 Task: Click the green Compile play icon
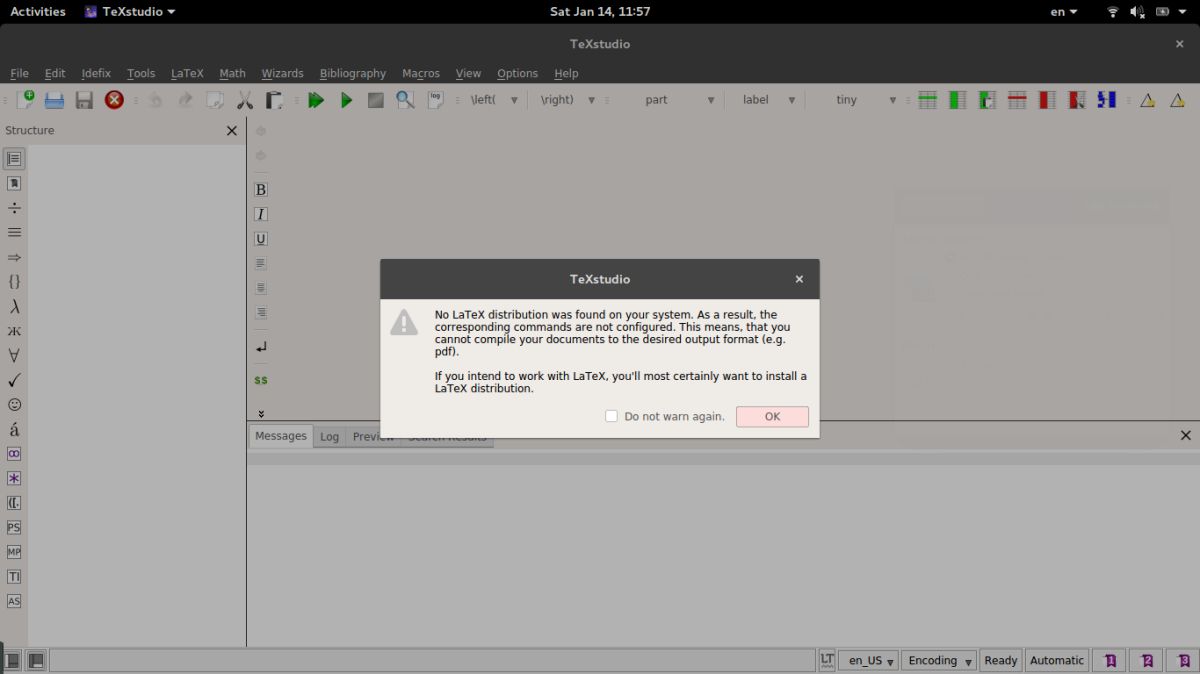(346, 100)
